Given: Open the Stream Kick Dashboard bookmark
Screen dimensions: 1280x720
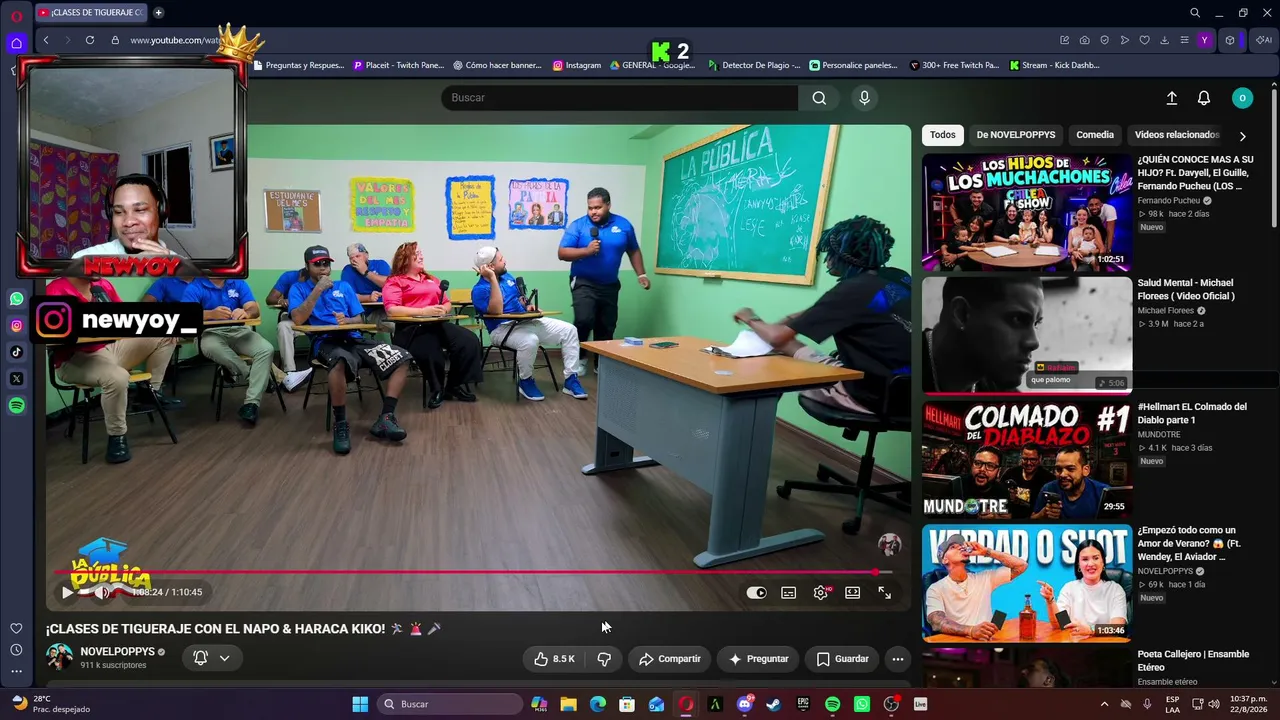Looking at the screenshot, I should coord(1054,66).
